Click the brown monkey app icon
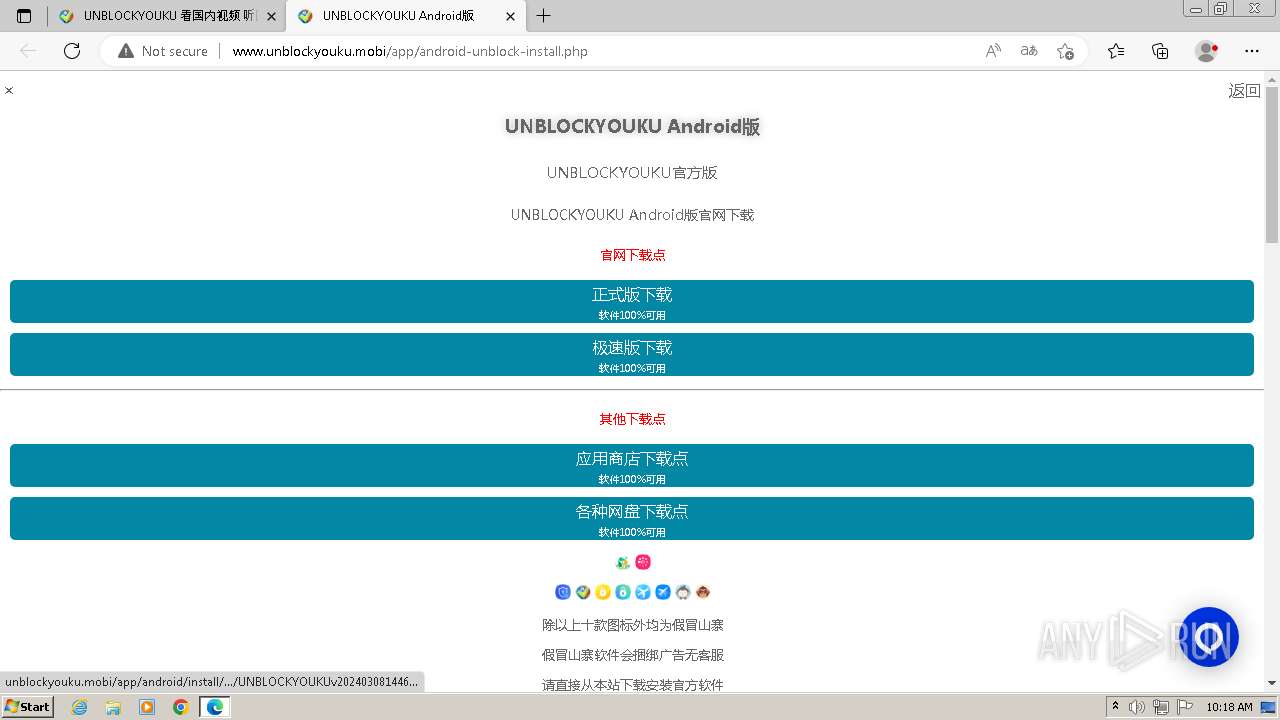This screenshot has height=720, width=1280. [x=703, y=592]
